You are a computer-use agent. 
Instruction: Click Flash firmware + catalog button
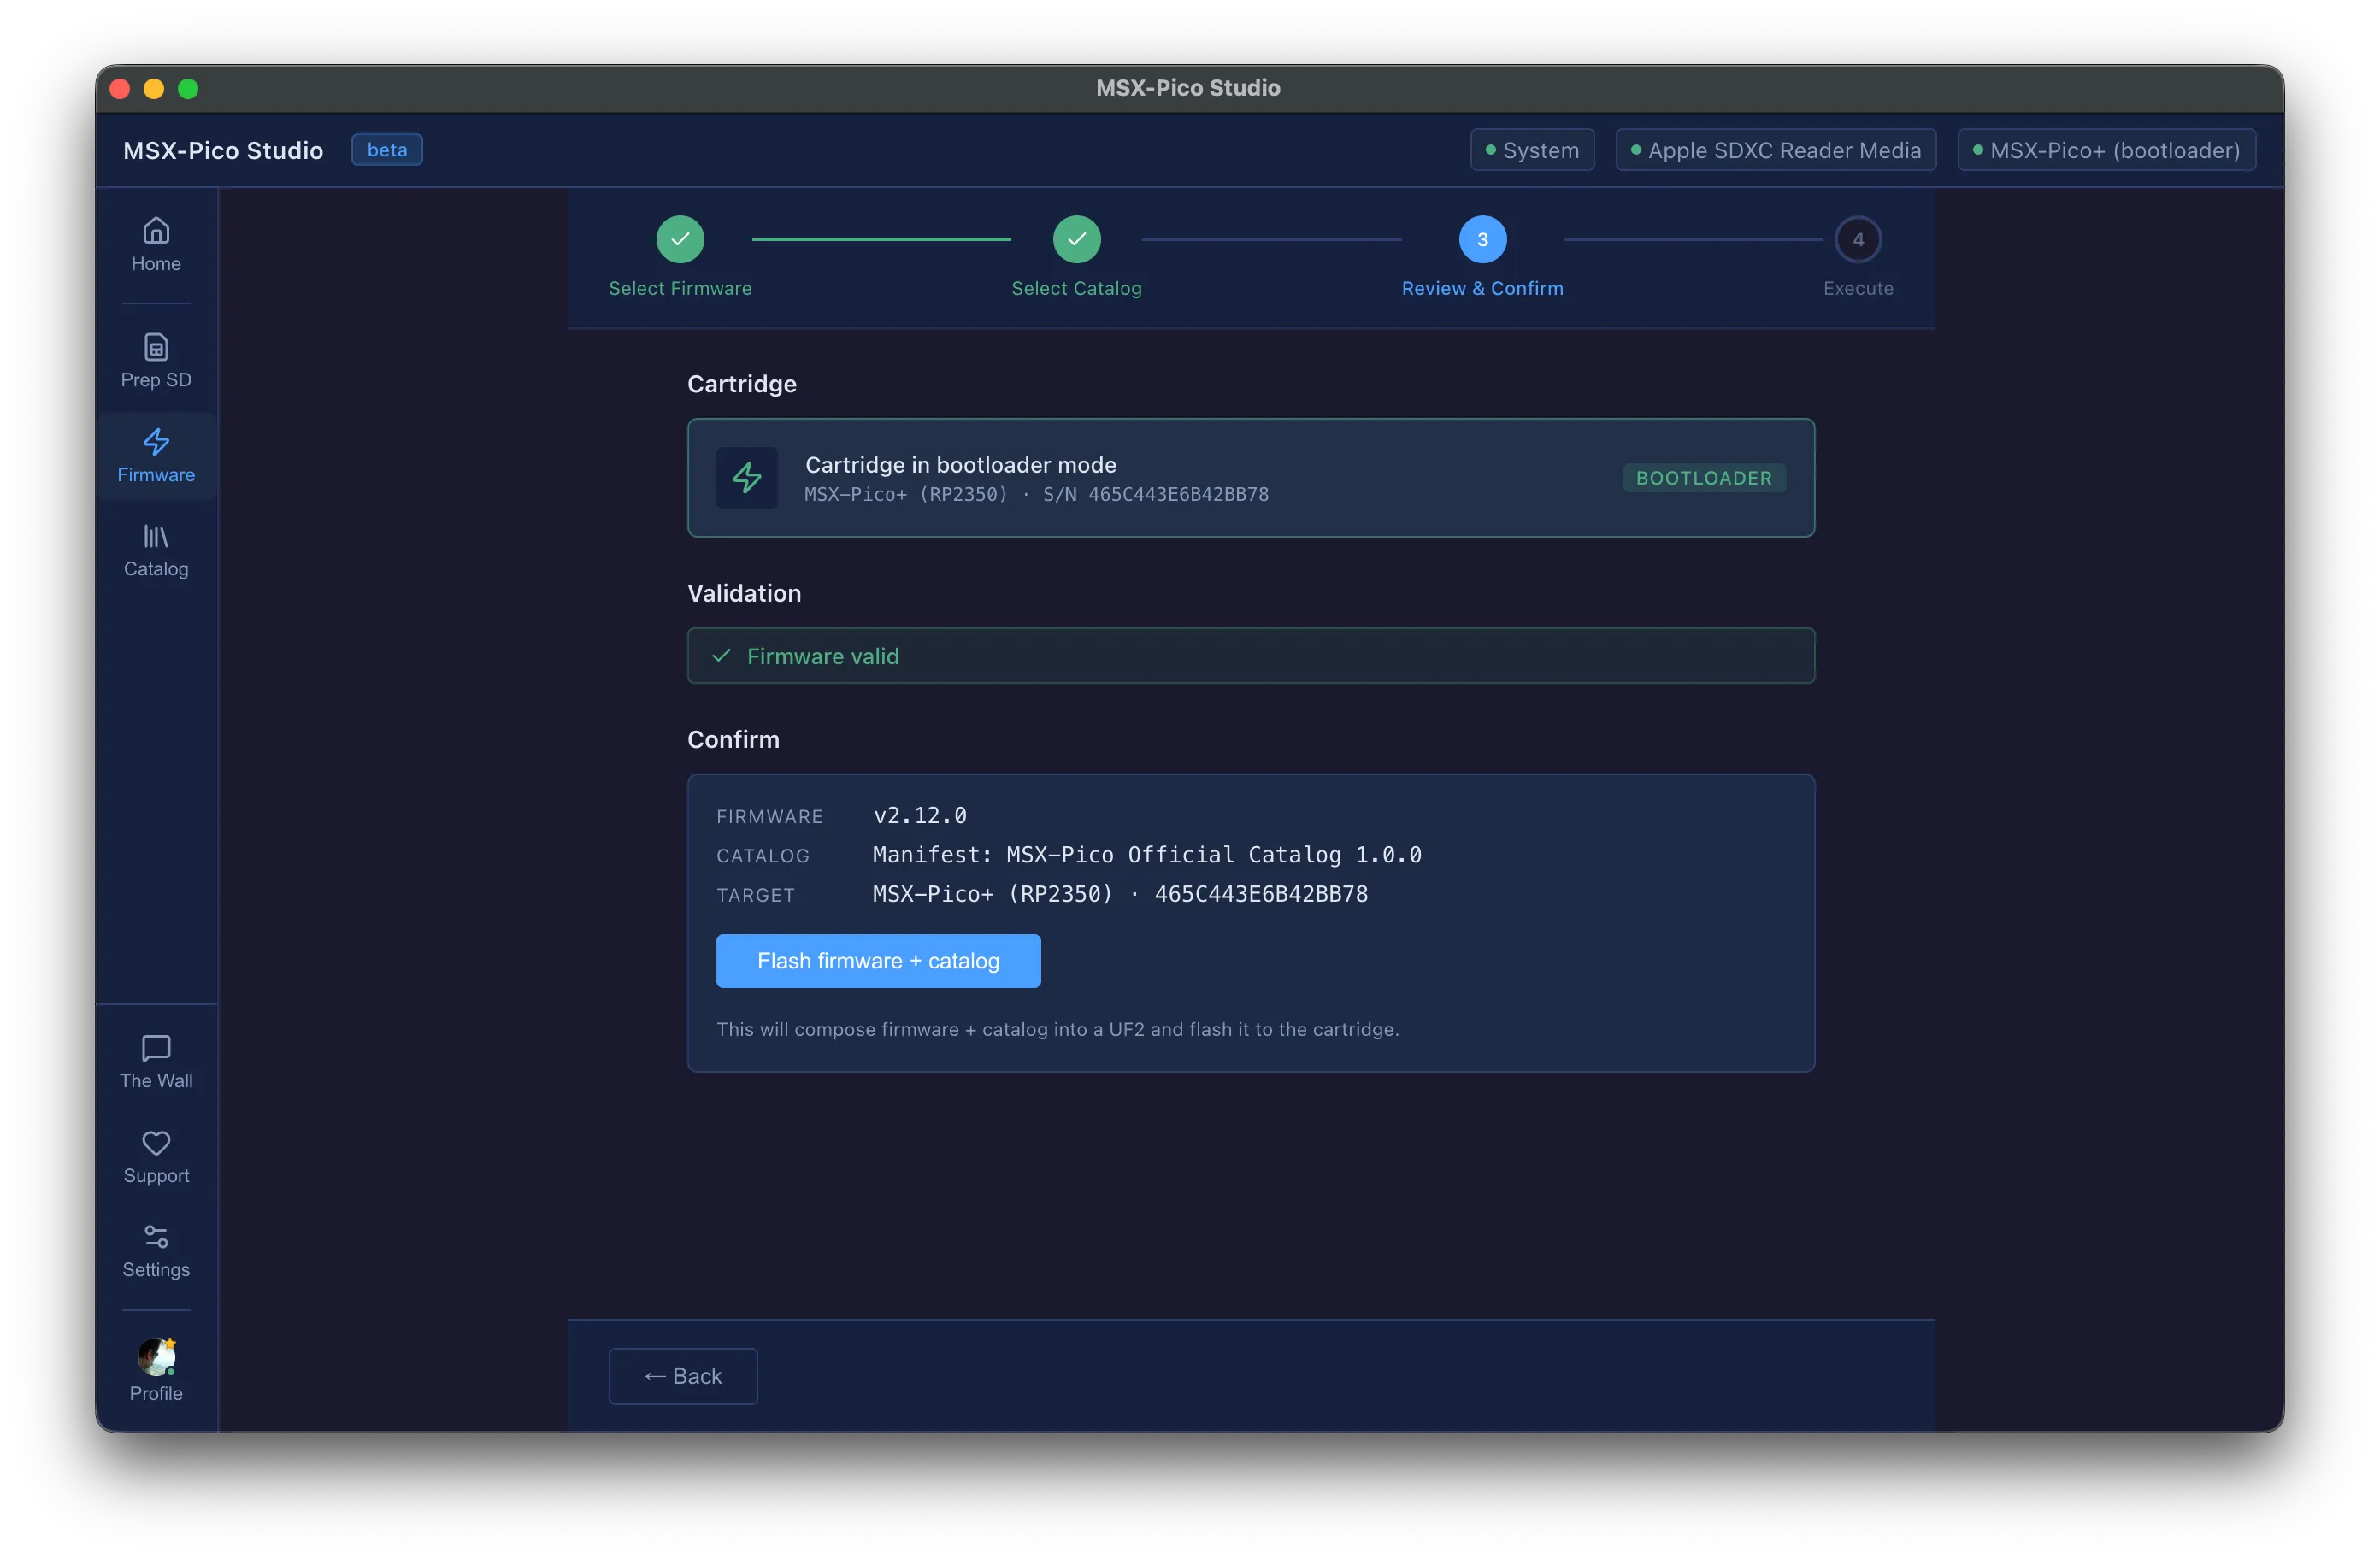(878, 961)
